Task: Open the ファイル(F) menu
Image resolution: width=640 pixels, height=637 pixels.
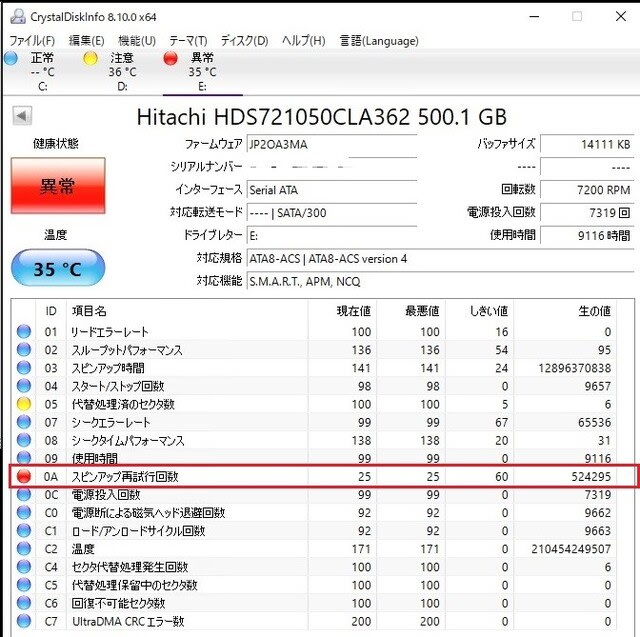Action: coord(32,41)
